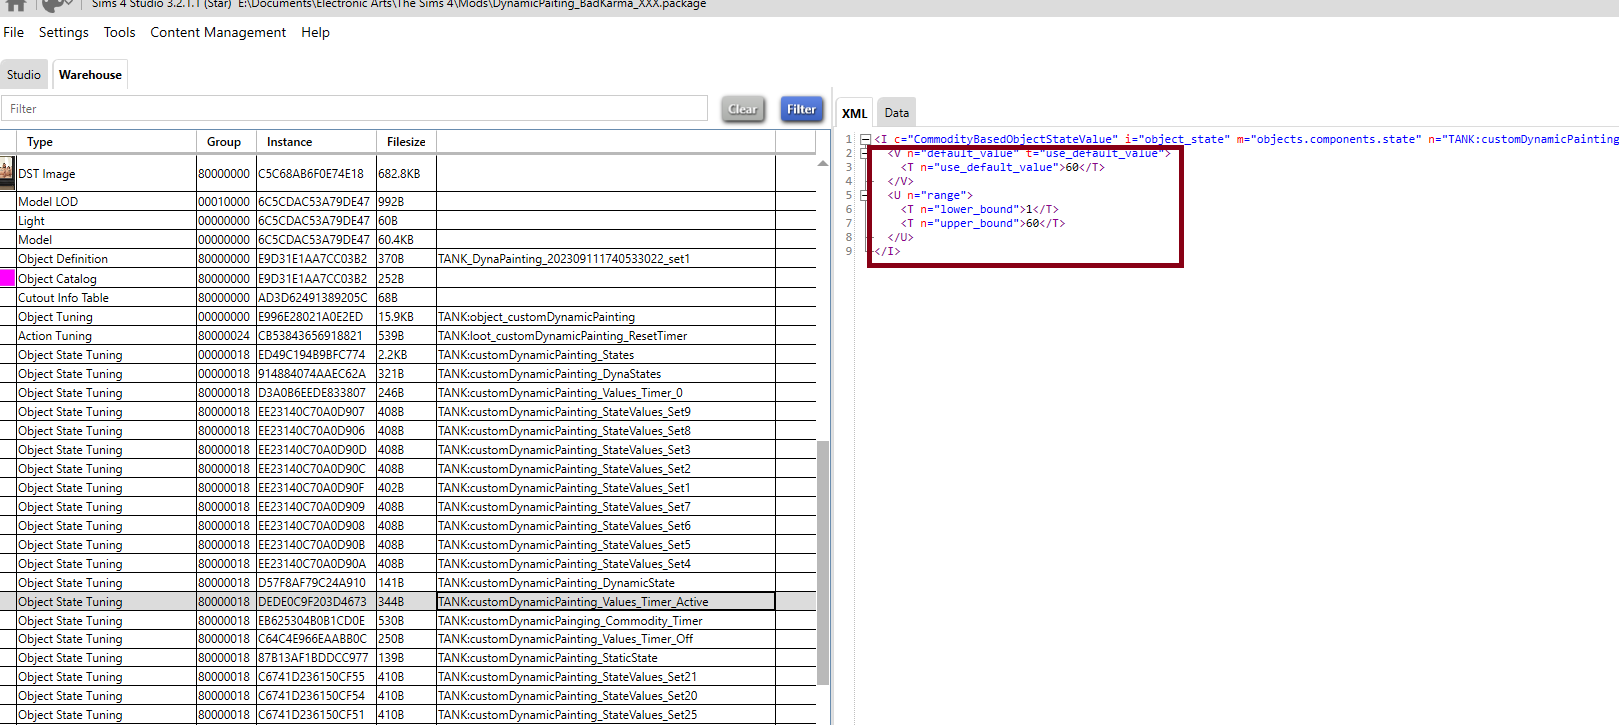Select the Object Definition row
Screen dimensions: 1619x725
coord(408,258)
